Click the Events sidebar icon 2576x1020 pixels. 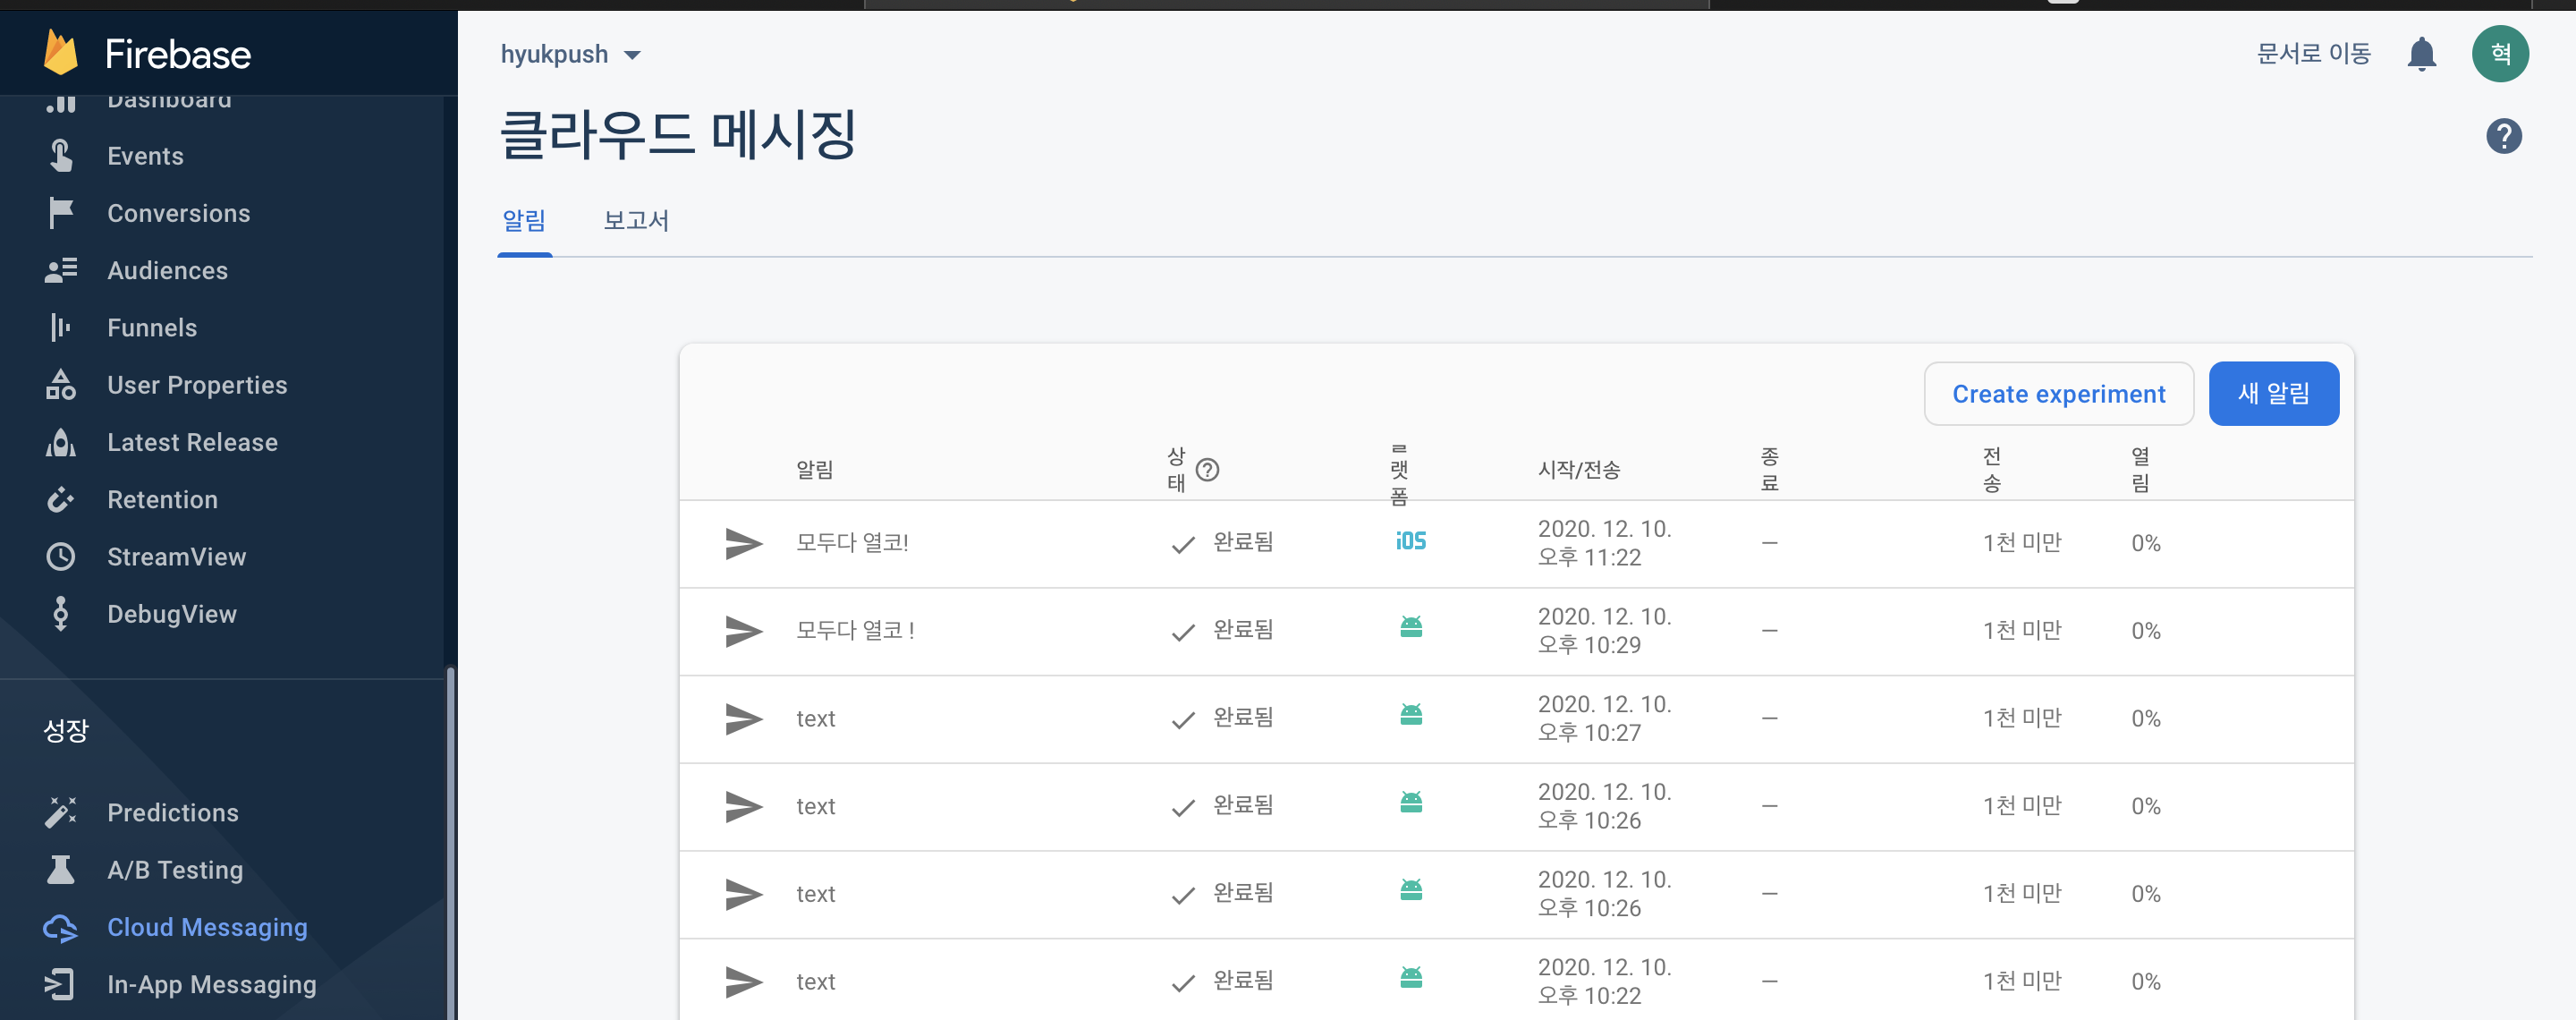(x=61, y=156)
